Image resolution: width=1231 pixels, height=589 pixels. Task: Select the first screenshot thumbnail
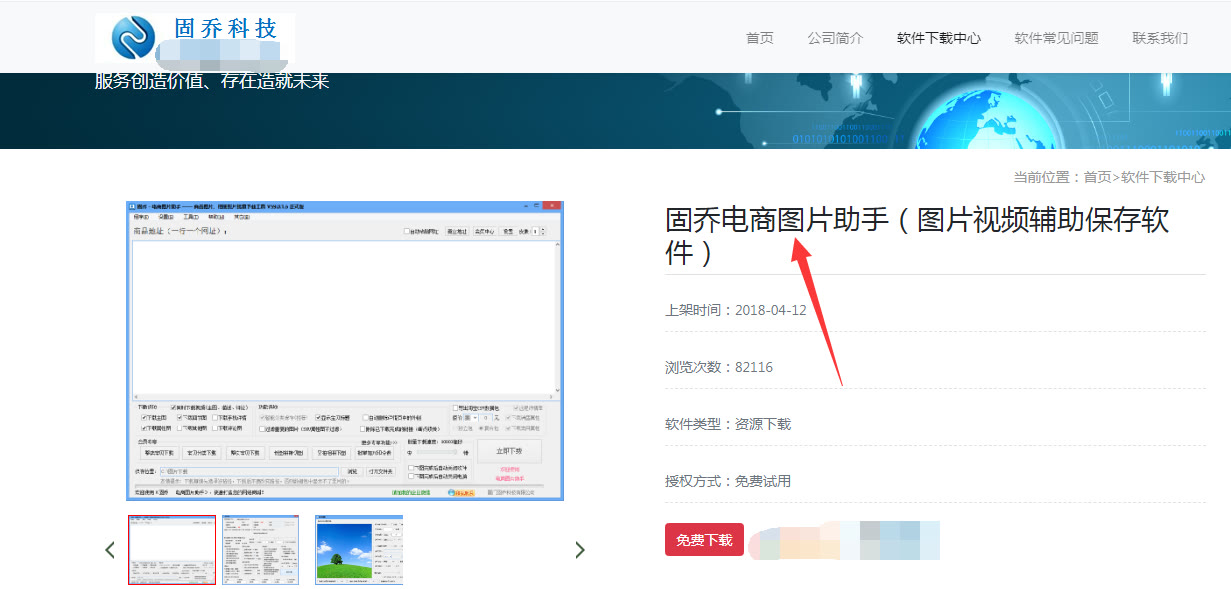[x=172, y=549]
